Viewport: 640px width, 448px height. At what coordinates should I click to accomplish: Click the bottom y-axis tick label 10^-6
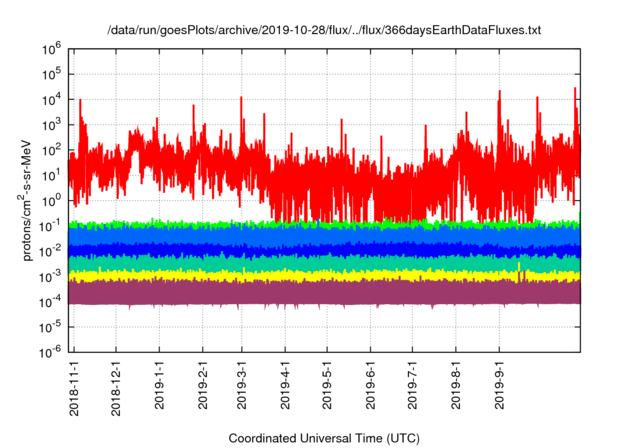[52, 350]
